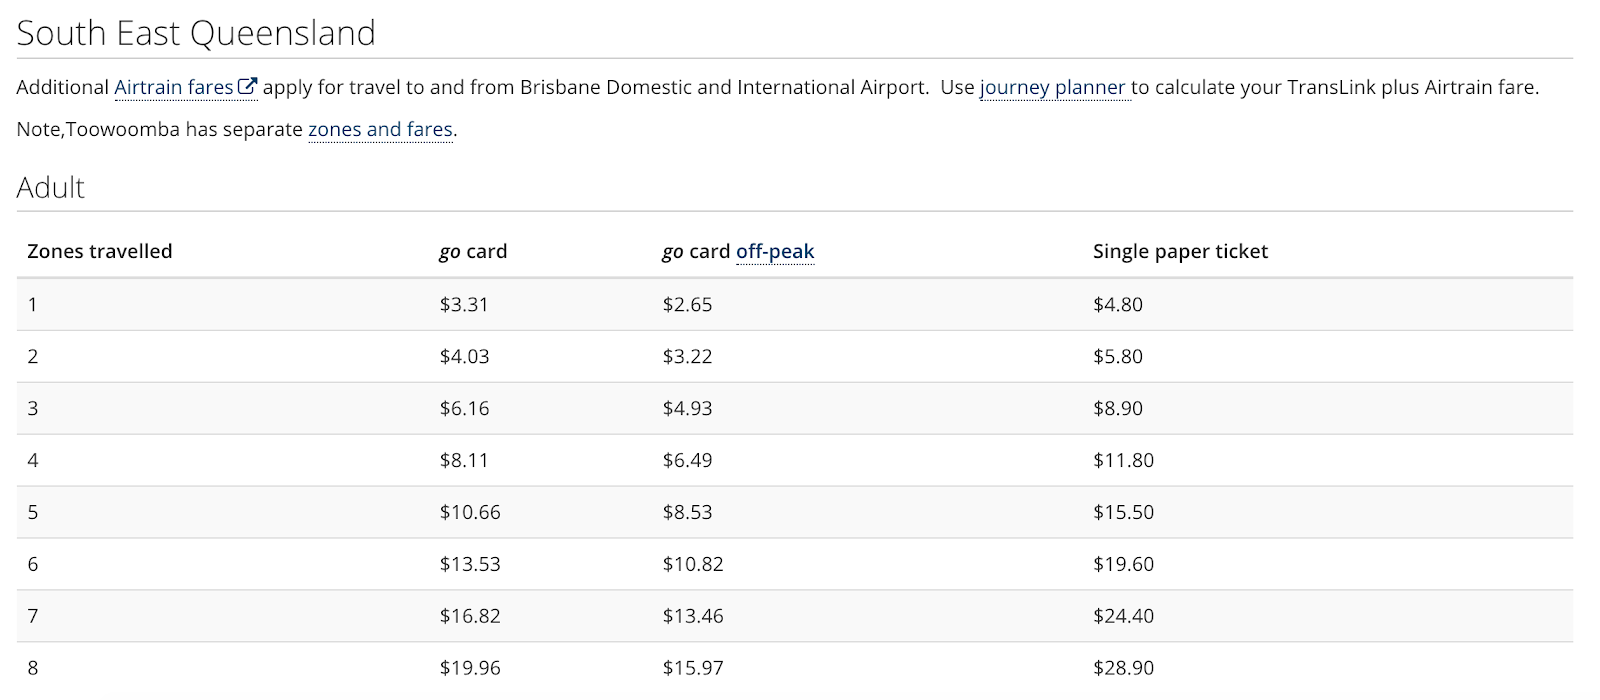The height and width of the screenshot is (700, 1600).
Task: Click the South East Queensland heading
Action: pos(196,34)
